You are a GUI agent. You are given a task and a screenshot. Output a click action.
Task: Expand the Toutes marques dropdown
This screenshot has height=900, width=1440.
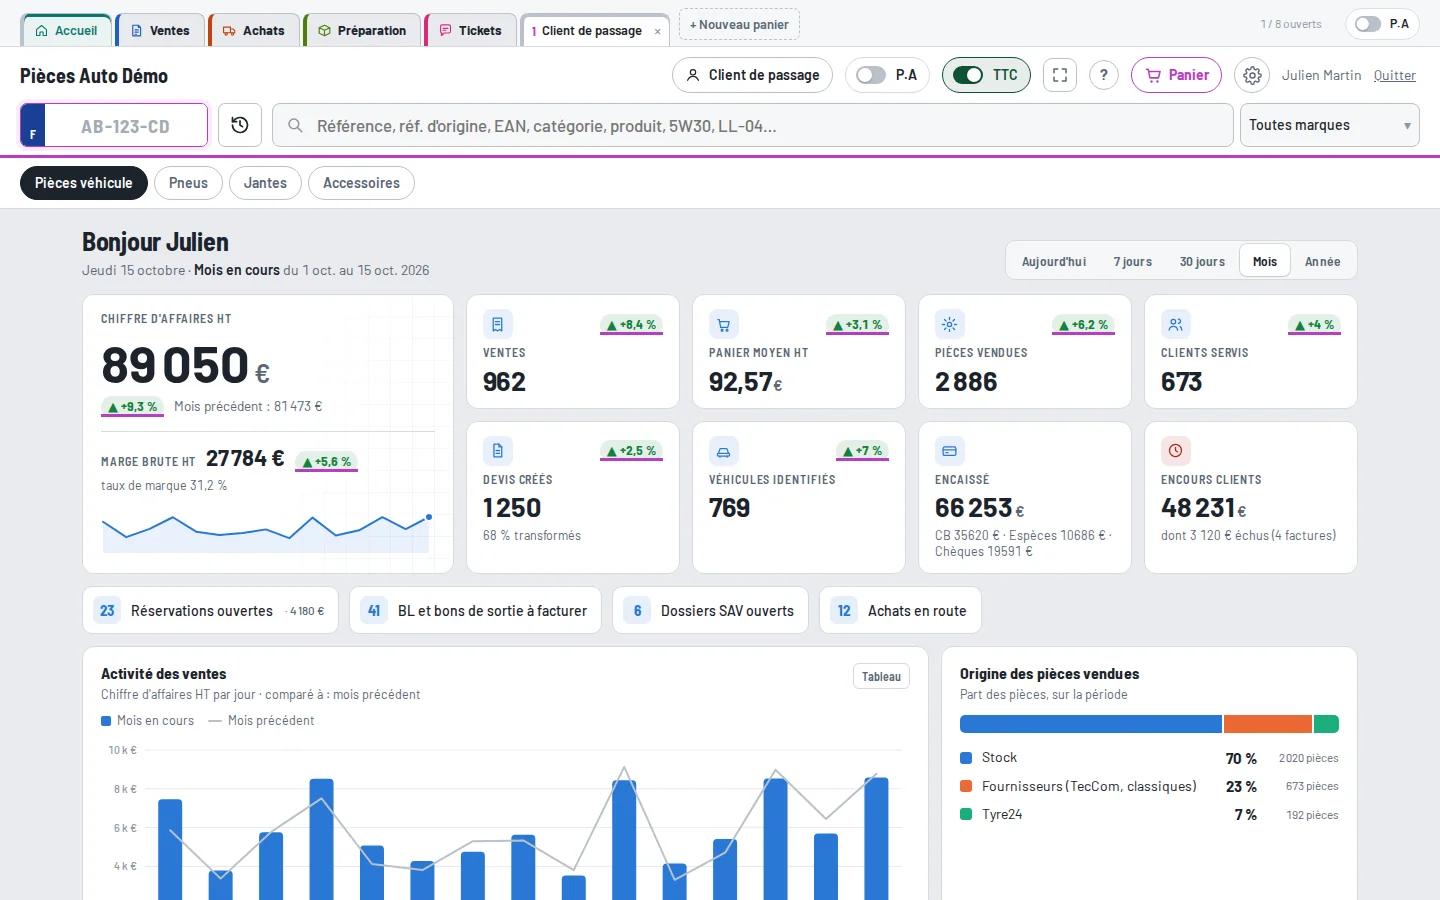(1329, 126)
